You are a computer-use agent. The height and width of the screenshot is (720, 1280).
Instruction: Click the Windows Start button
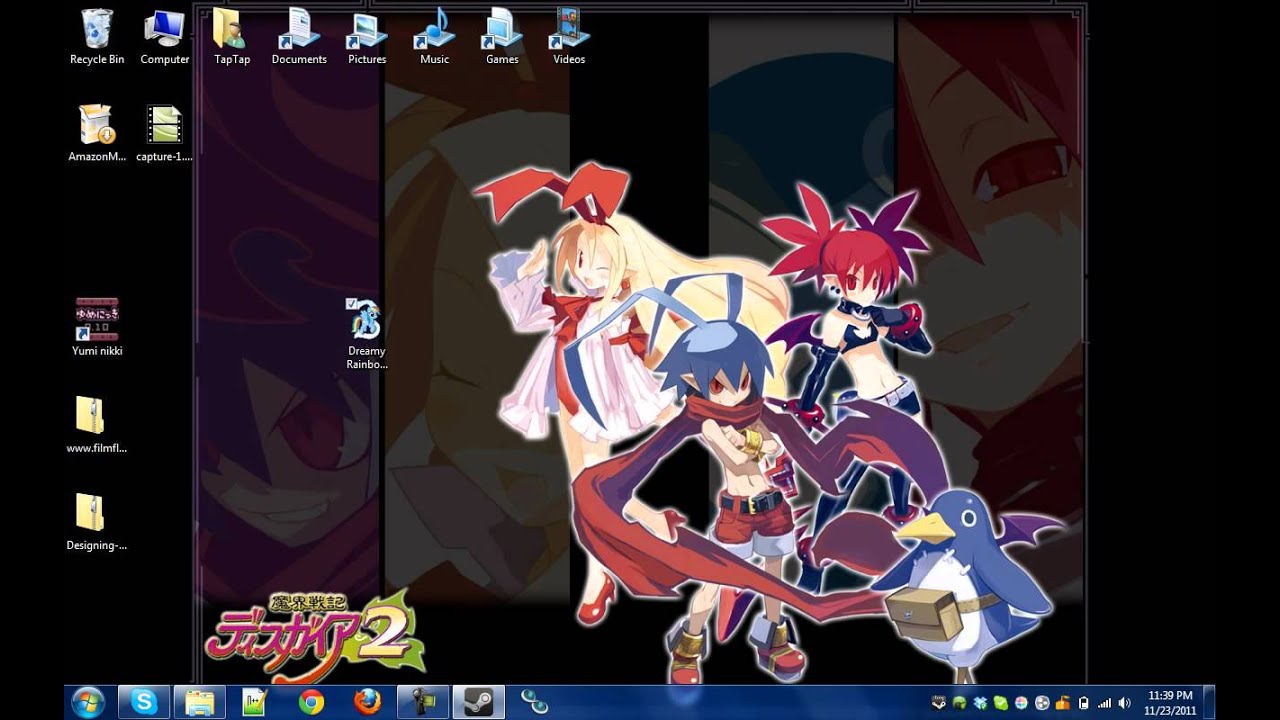click(88, 702)
